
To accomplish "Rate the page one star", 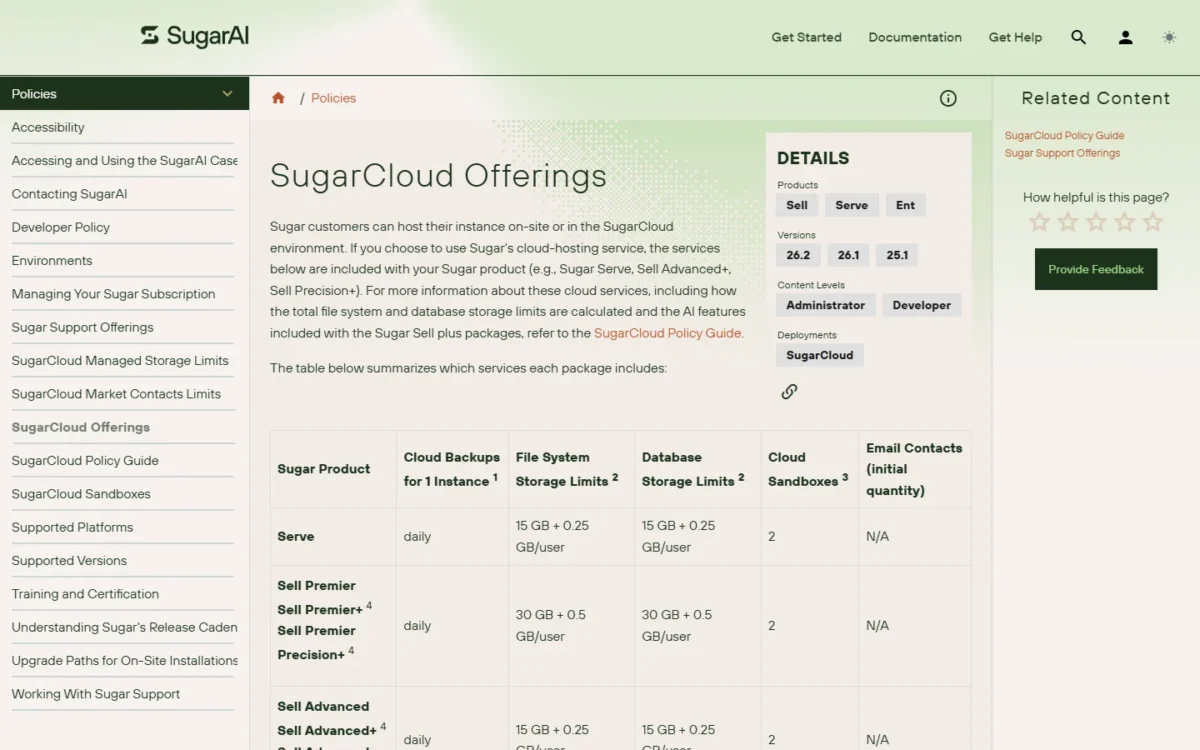I will (1040, 222).
